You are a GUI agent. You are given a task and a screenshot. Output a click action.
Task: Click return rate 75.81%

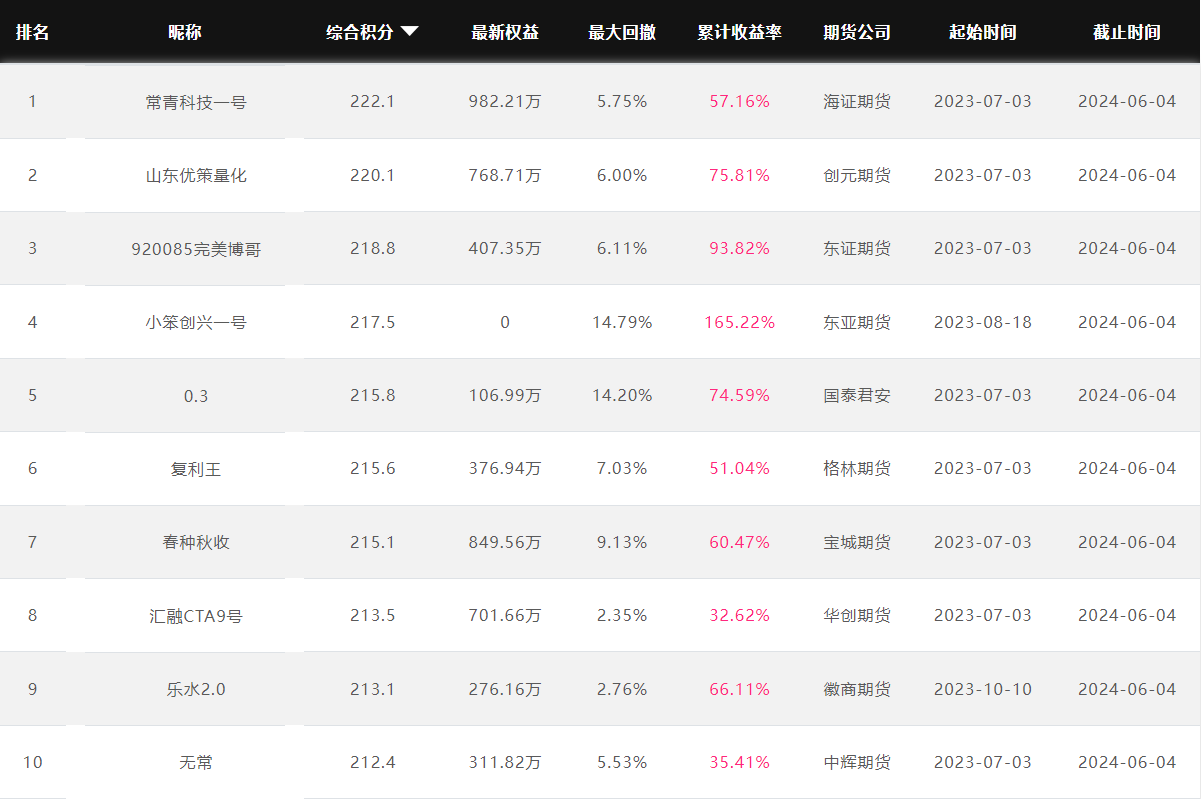click(740, 175)
